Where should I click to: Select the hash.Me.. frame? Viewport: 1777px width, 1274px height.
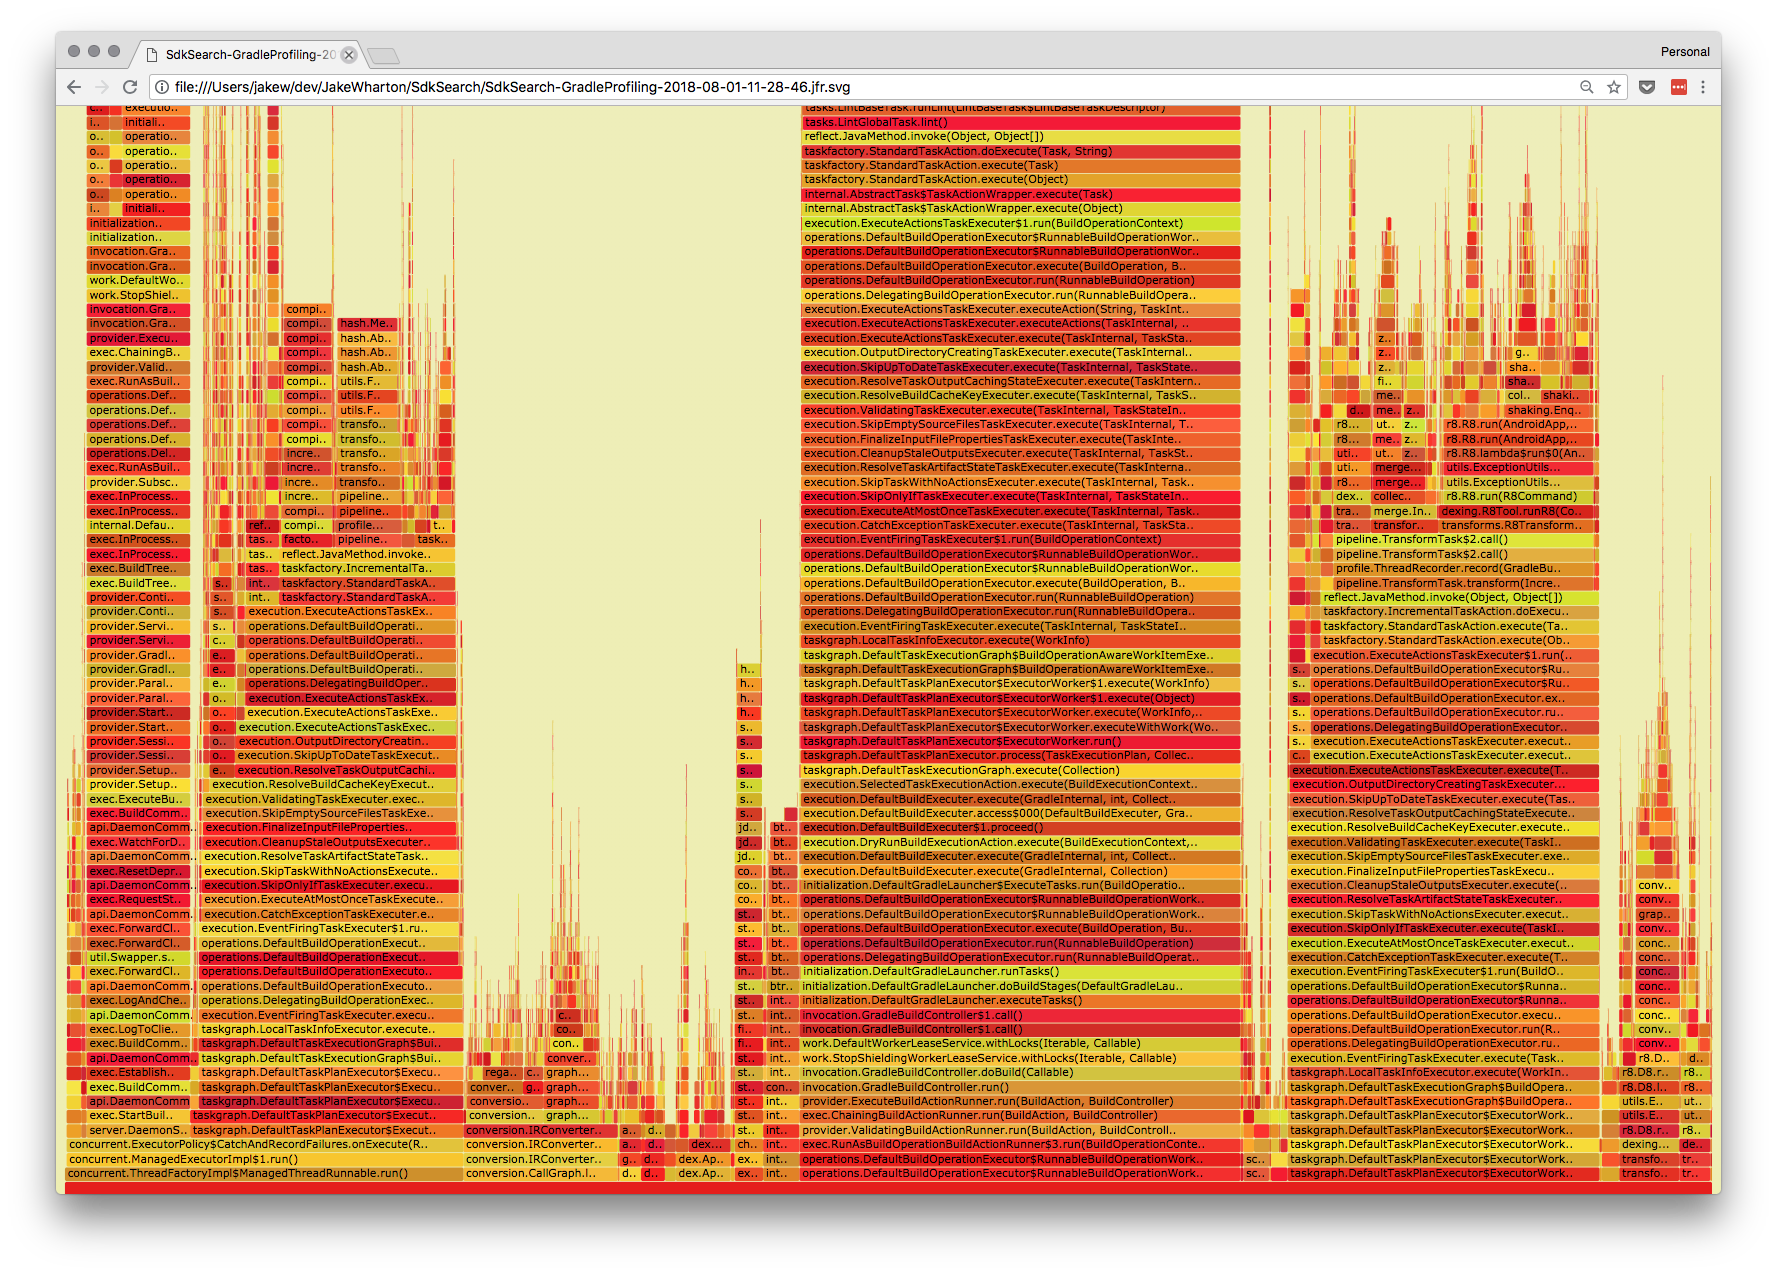click(x=367, y=323)
